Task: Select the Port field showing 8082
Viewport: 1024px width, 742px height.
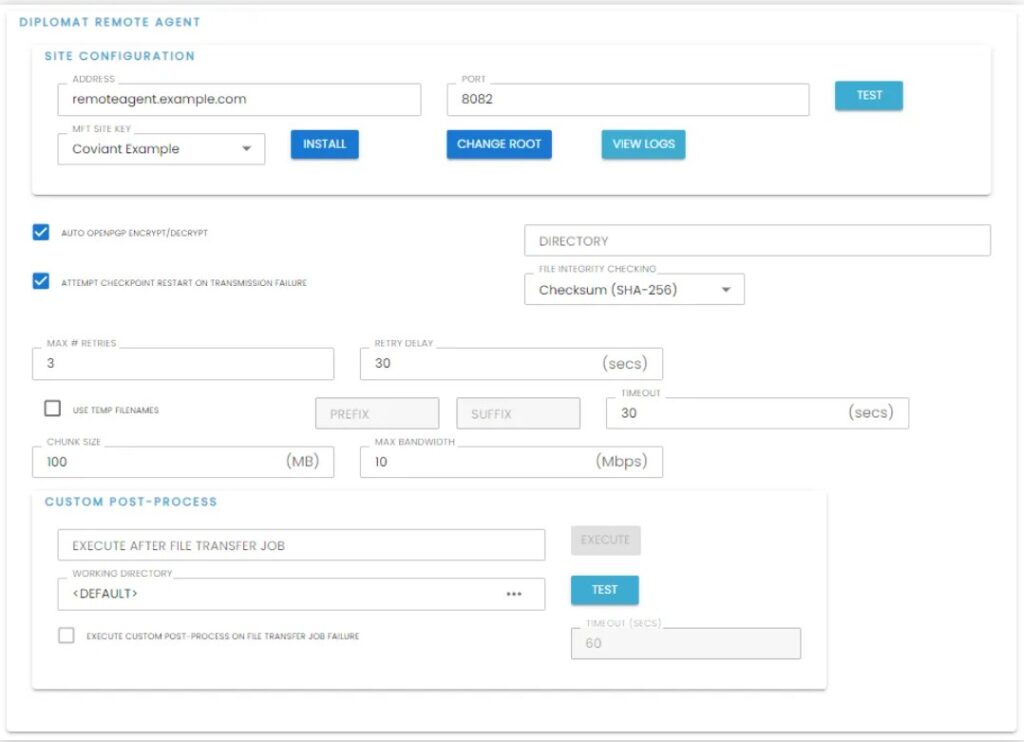Action: (x=627, y=100)
